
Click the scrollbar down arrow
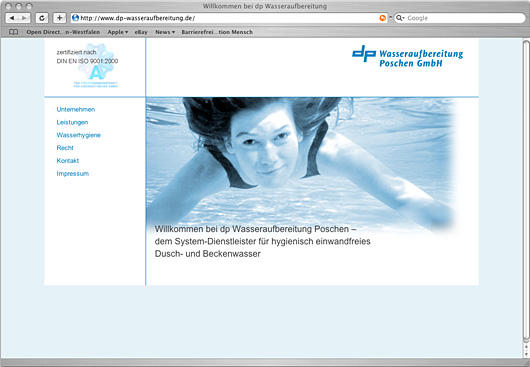[526, 353]
